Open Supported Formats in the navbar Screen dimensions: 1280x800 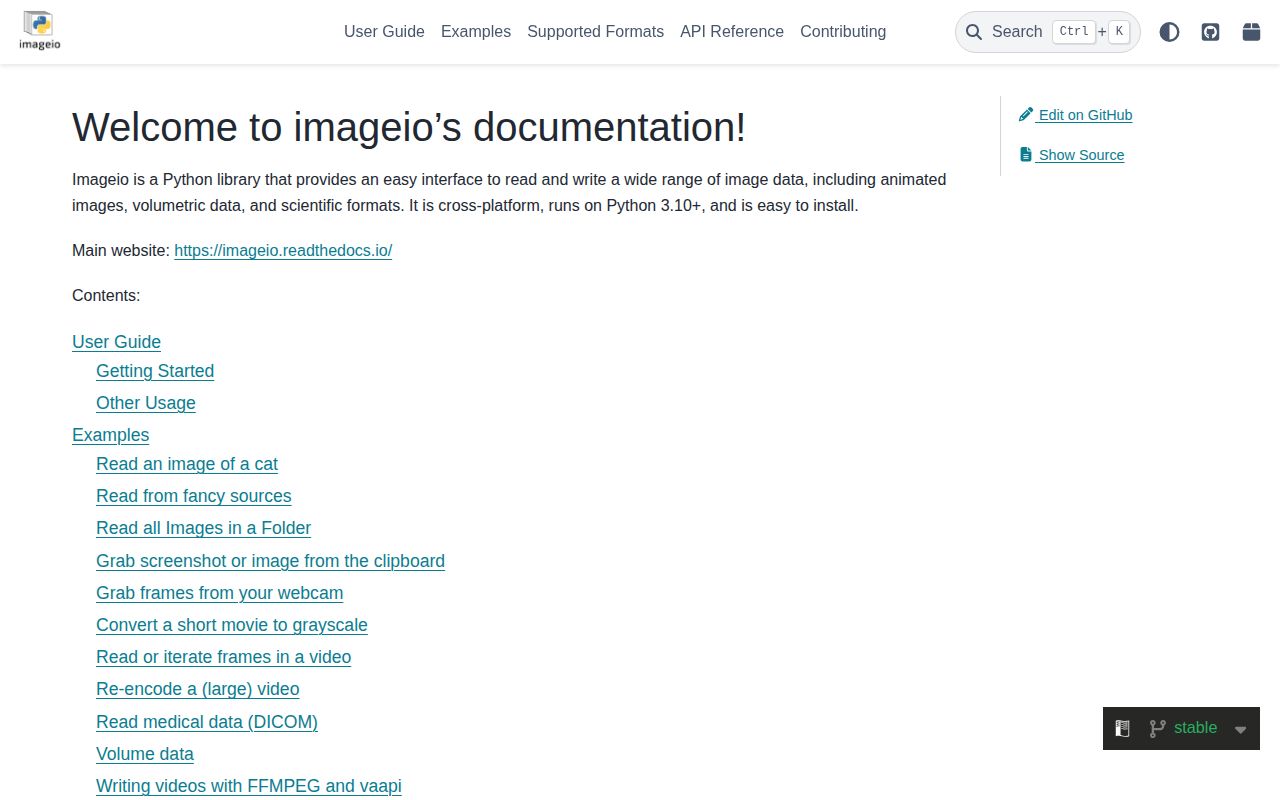(595, 32)
